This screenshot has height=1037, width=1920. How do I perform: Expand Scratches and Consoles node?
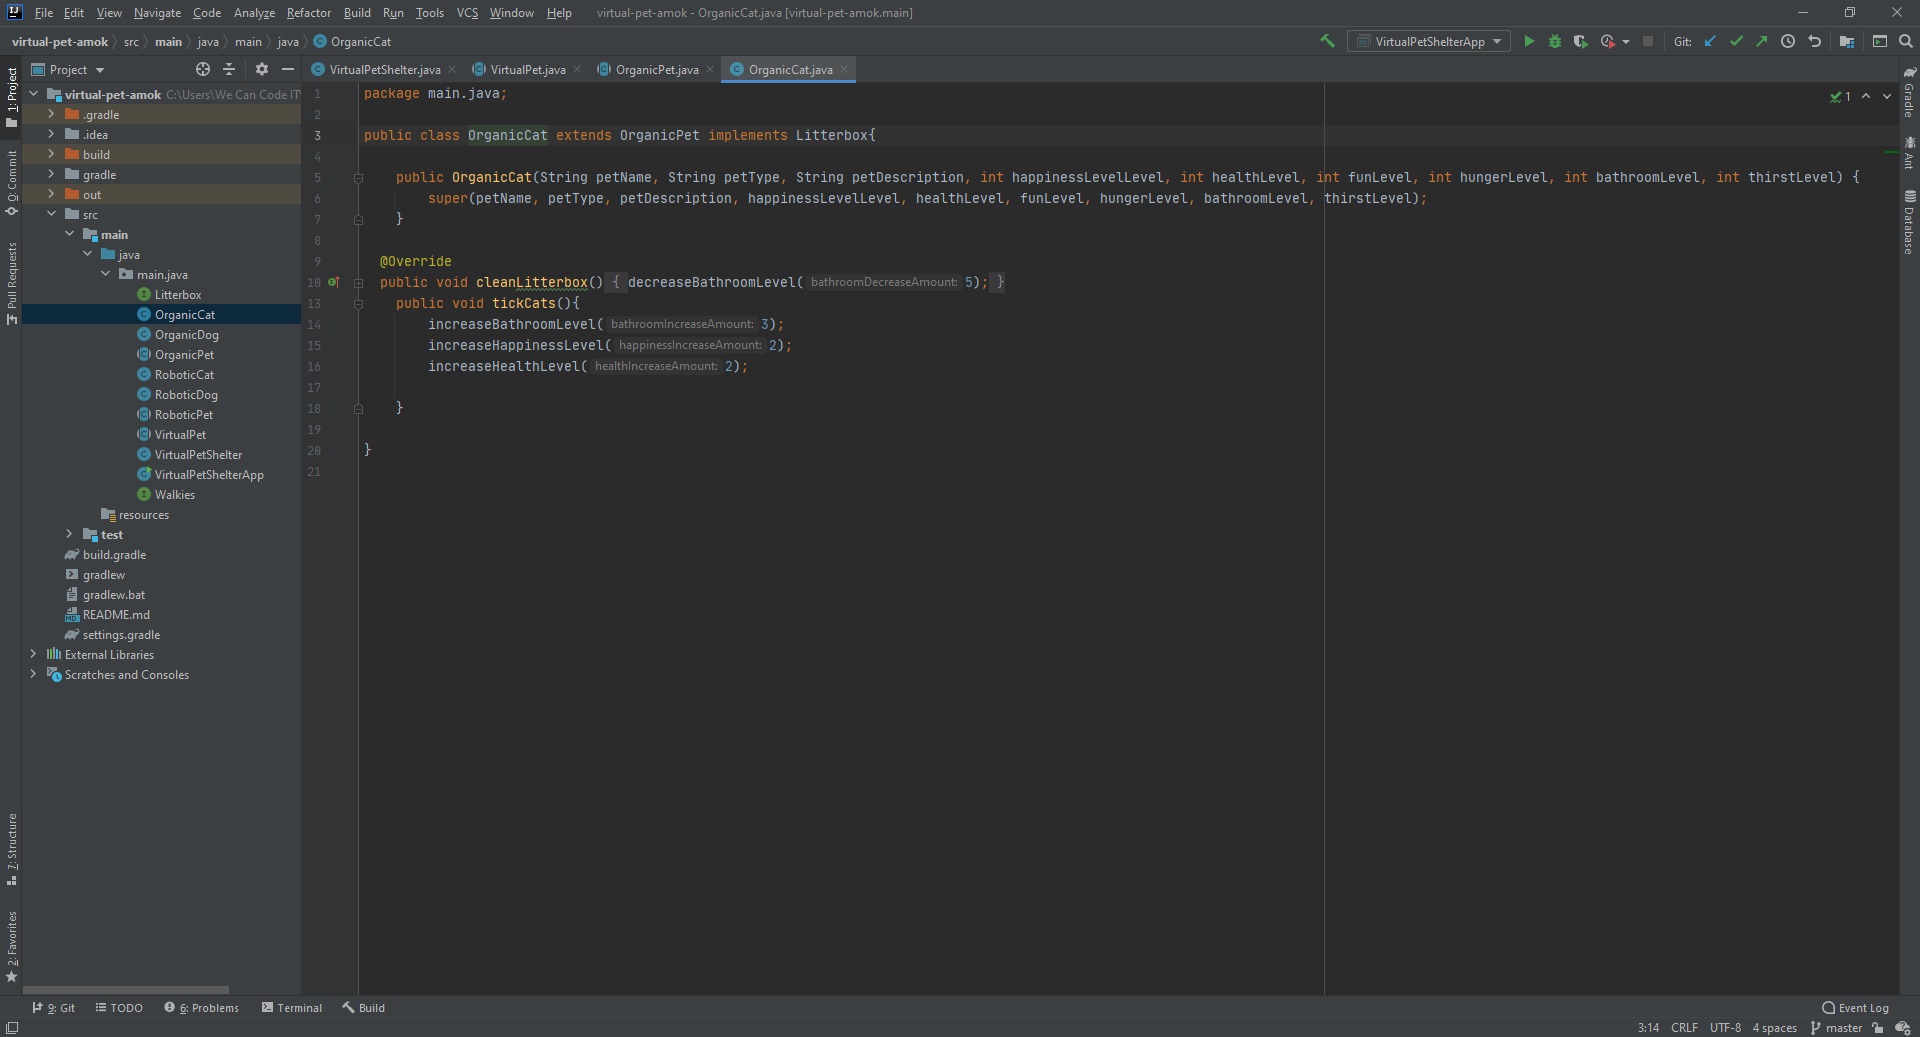[33, 674]
